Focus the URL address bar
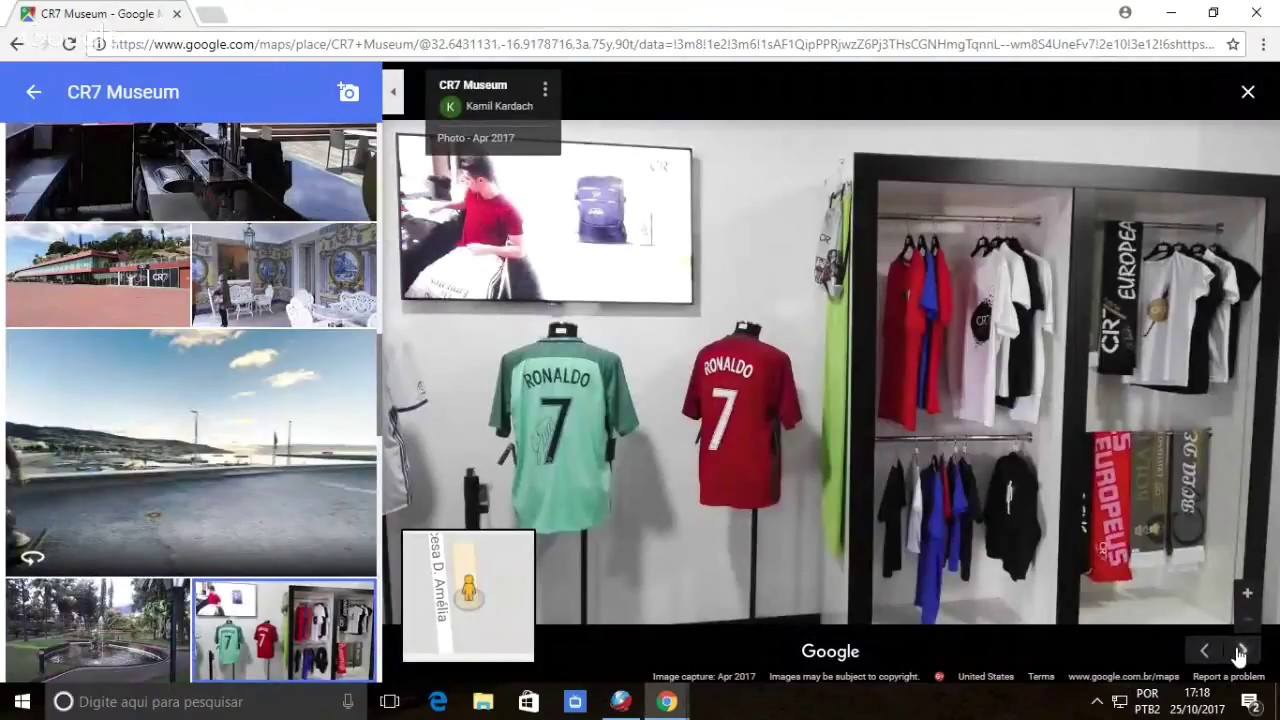The image size is (1280, 720). tap(663, 44)
